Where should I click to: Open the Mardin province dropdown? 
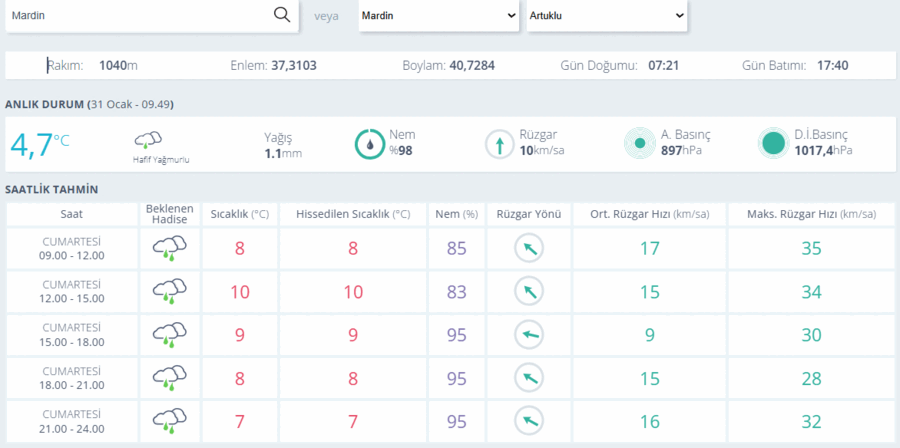(439, 16)
